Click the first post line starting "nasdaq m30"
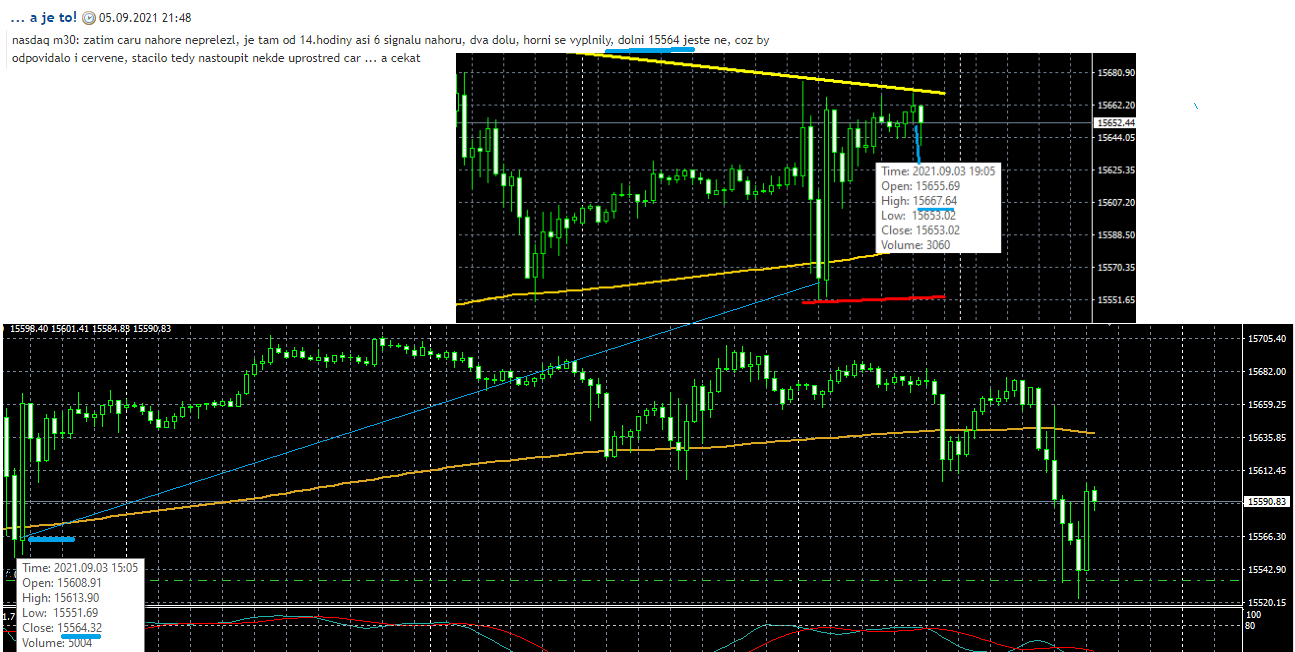Screen dimensions: 1295x652 pyautogui.click(x=390, y=40)
